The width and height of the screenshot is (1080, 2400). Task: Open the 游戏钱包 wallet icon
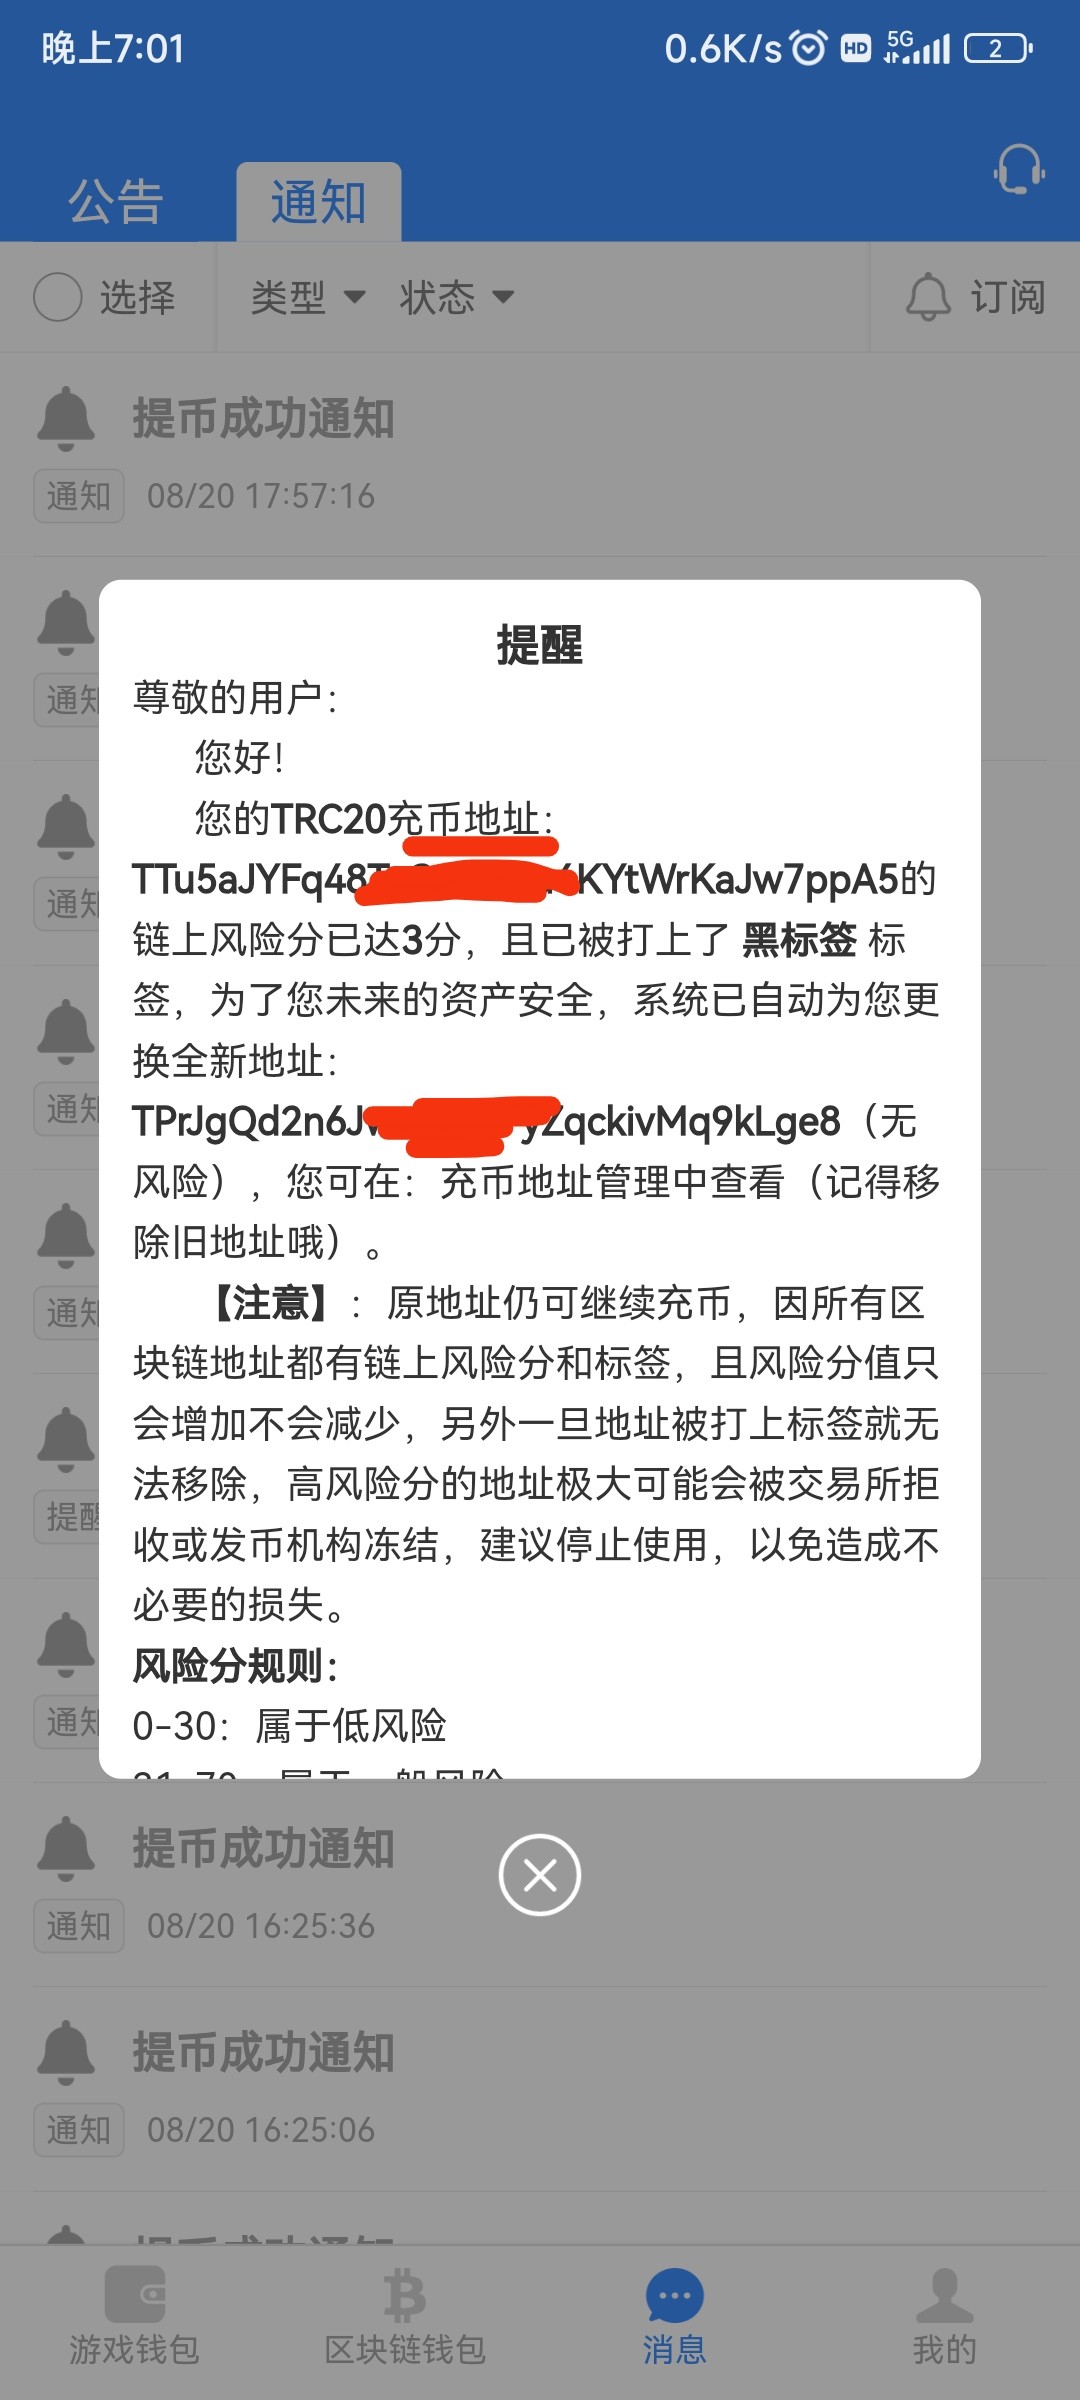point(134,2294)
